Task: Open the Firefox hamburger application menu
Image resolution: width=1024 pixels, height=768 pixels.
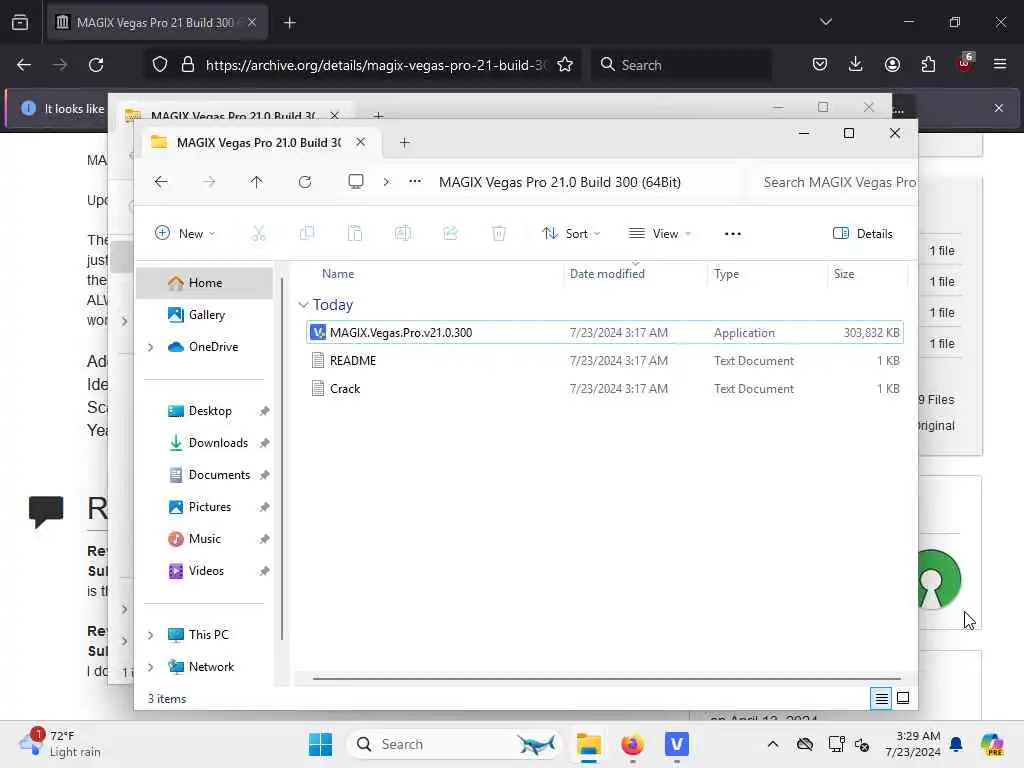Action: [1000, 65]
